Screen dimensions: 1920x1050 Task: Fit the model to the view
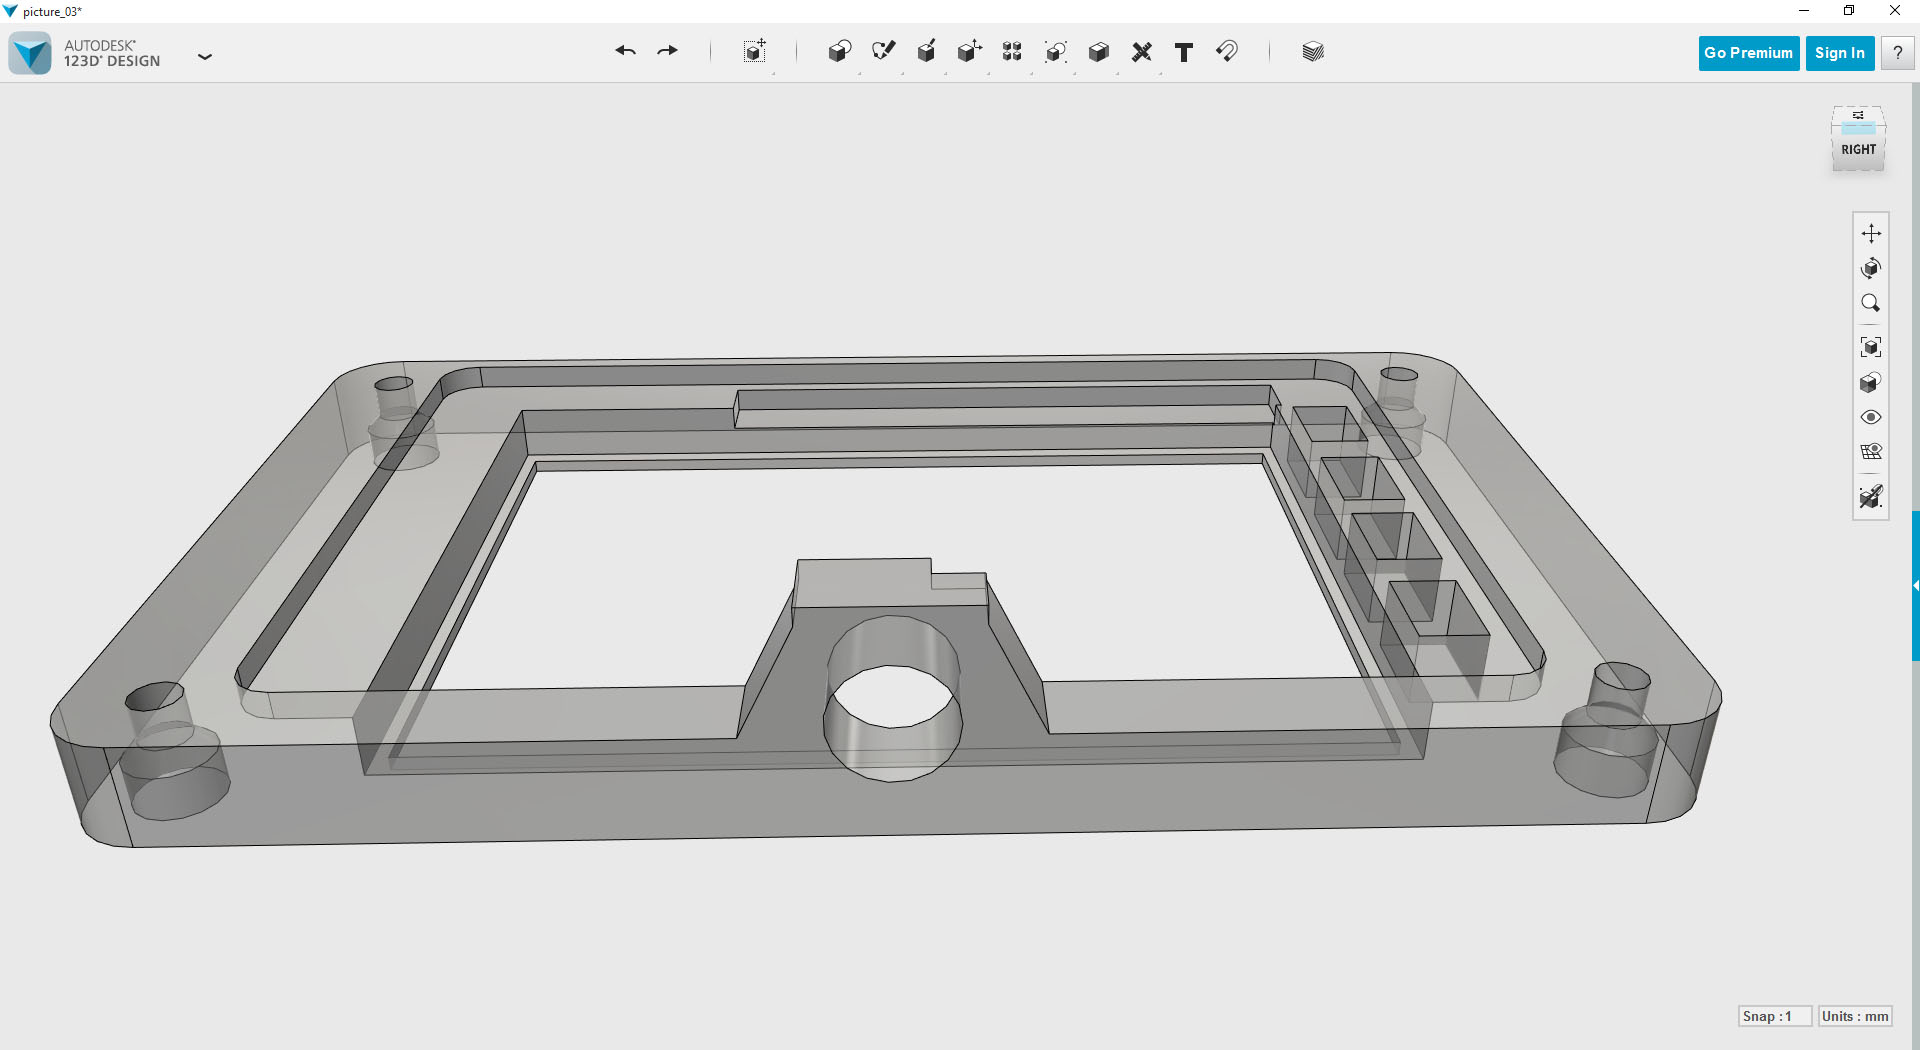[1871, 347]
